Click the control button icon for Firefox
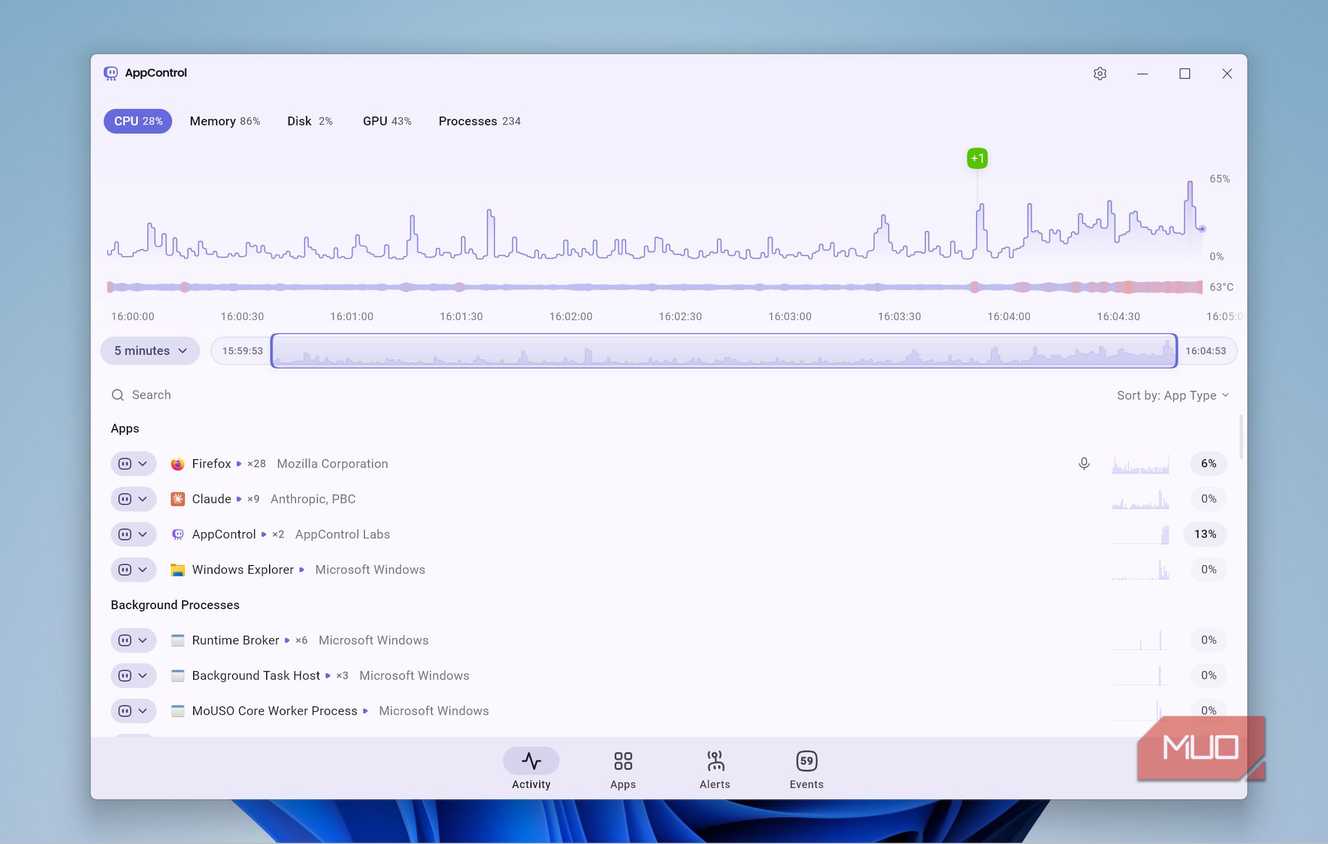 coord(125,464)
